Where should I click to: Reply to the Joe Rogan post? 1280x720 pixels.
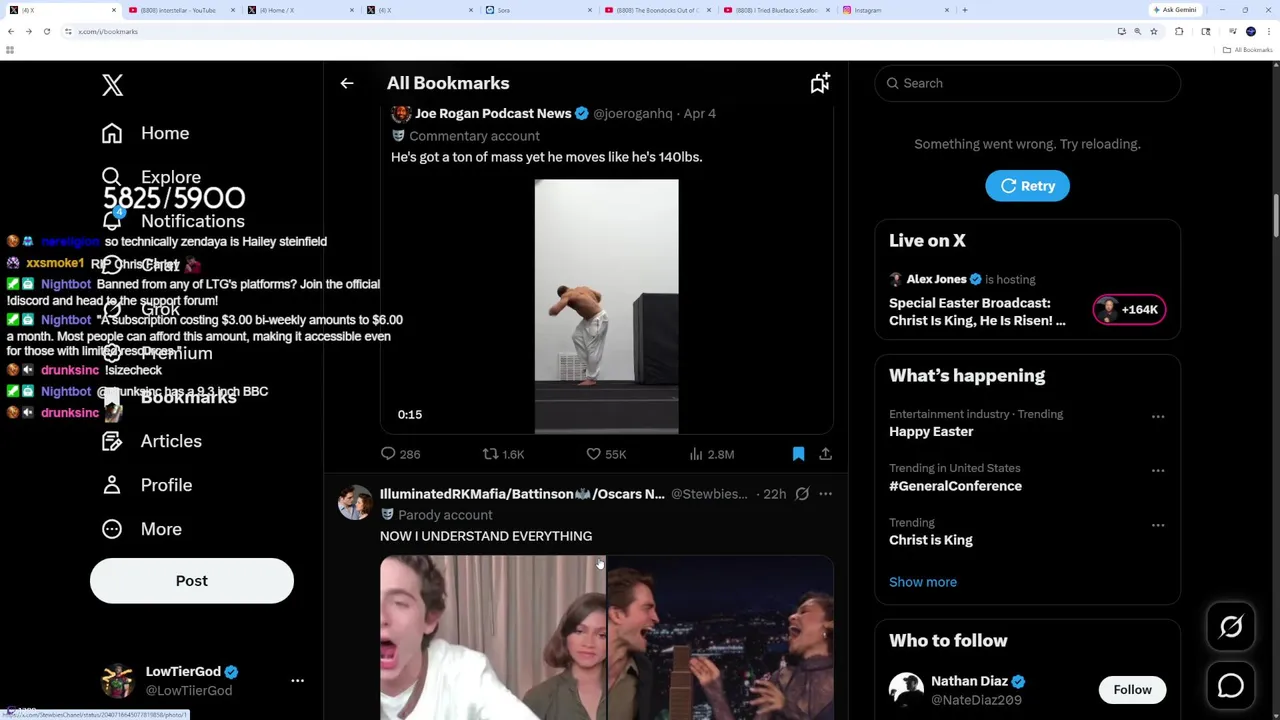(400, 454)
